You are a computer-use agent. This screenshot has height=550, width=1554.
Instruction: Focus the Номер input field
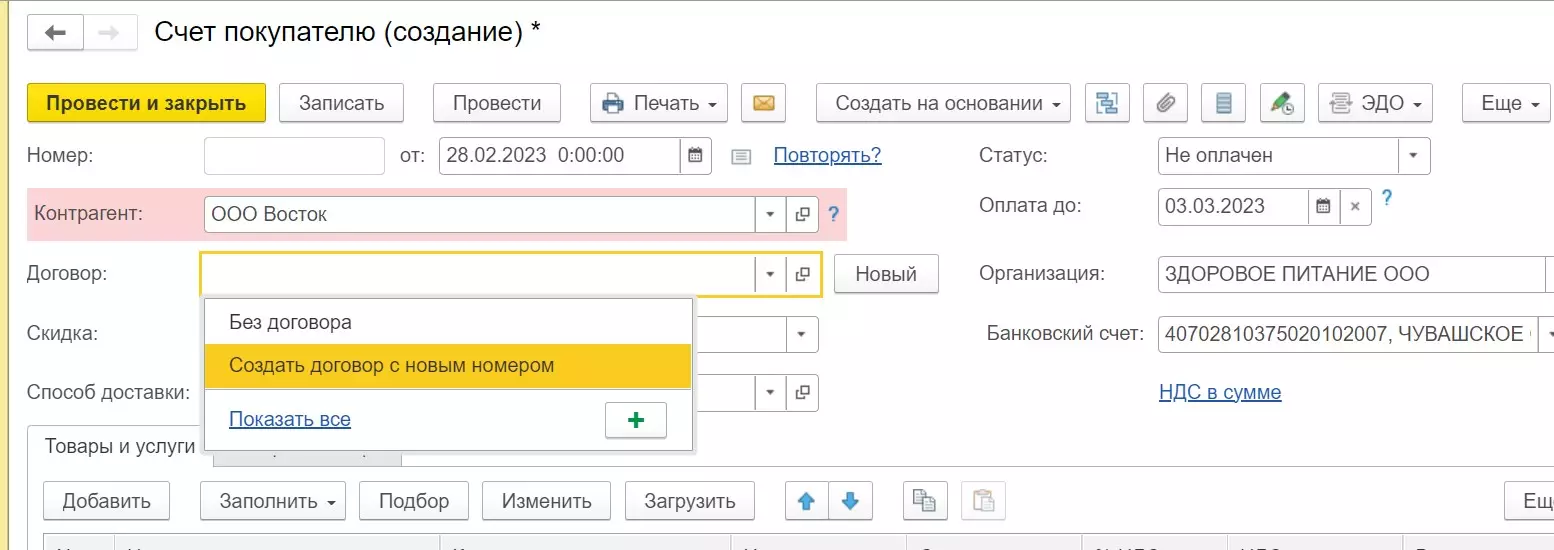pyautogui.click(x=294, y=155)
